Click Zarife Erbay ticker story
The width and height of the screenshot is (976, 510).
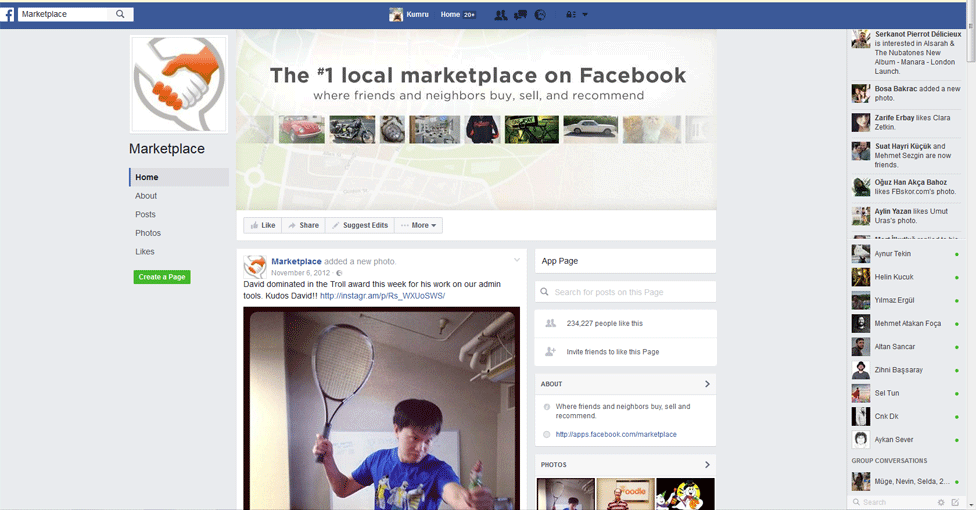pos(906,122)
